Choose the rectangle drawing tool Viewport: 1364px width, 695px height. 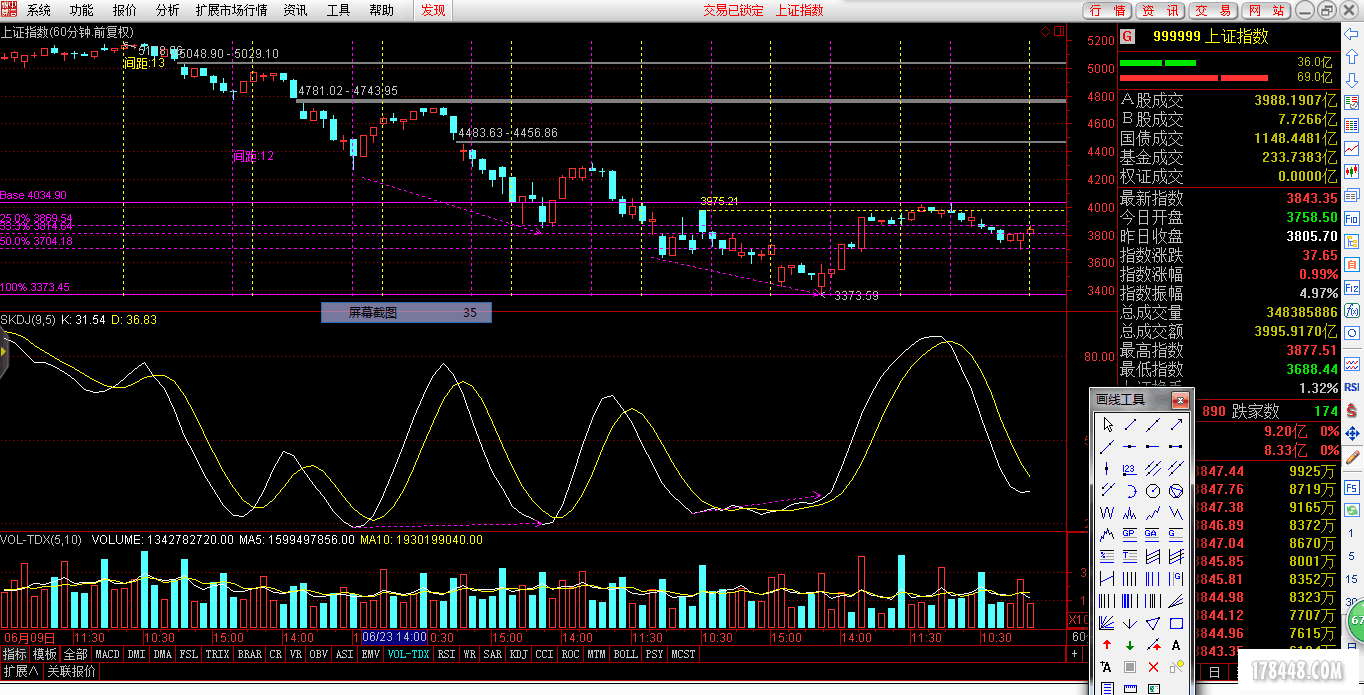click(x=1176, y=622)
